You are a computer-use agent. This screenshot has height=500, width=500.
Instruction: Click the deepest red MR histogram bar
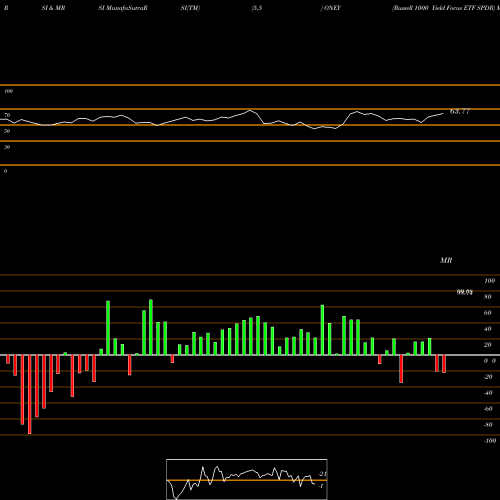pos(30,394)
